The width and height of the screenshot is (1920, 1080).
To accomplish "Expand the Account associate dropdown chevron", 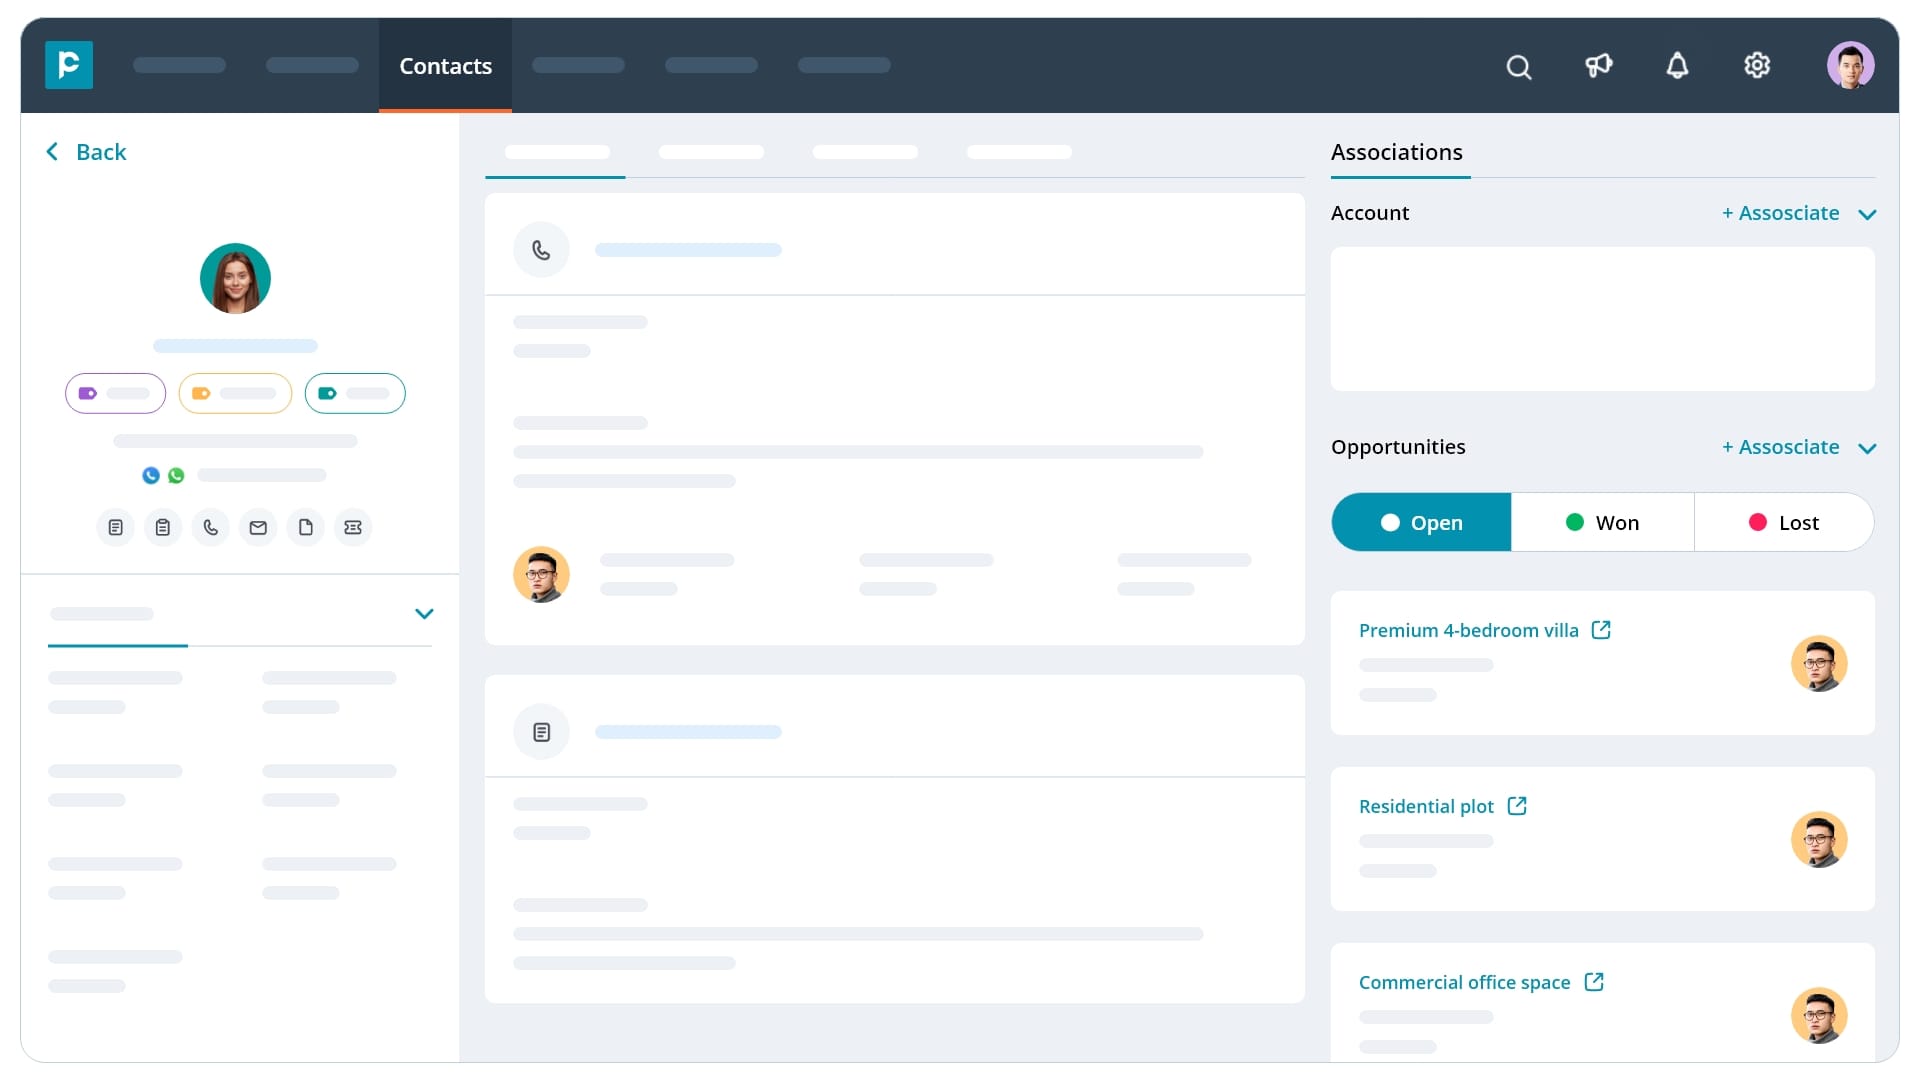I will (x=1867, y=214).
